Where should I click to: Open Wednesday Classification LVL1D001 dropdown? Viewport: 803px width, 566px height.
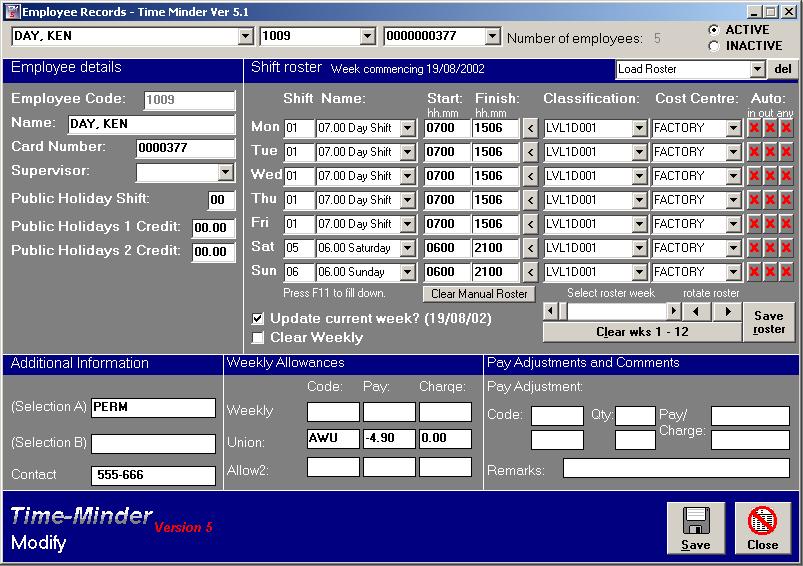click(639, 176)
